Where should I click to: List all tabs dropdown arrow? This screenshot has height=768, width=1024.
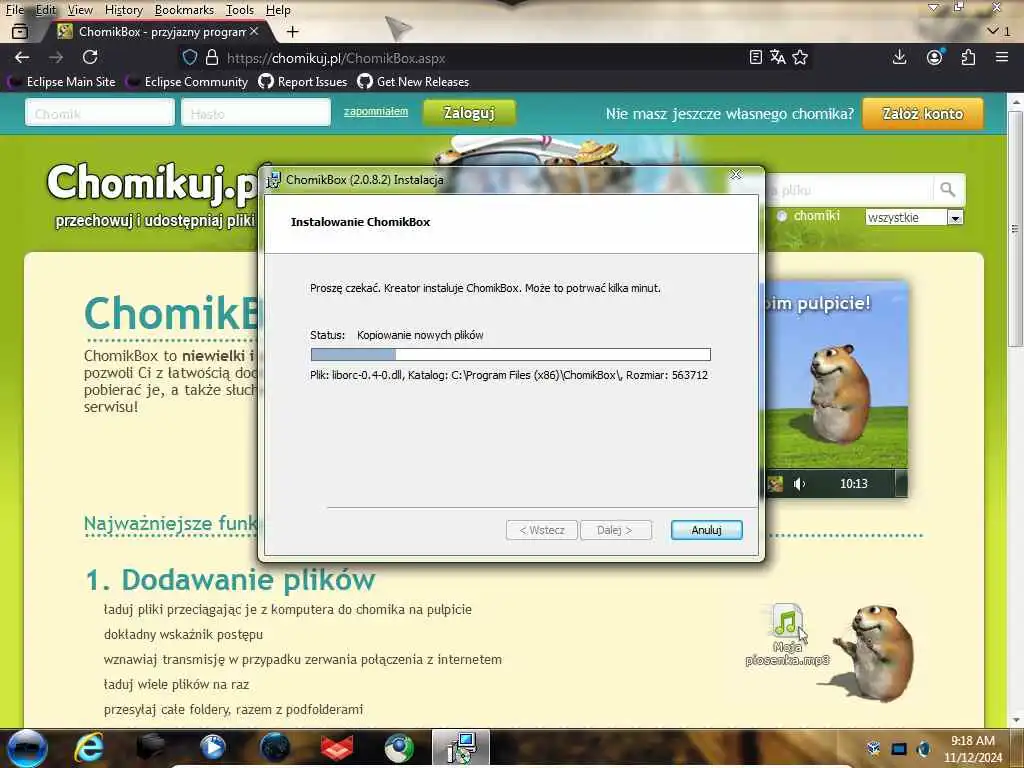993,31
